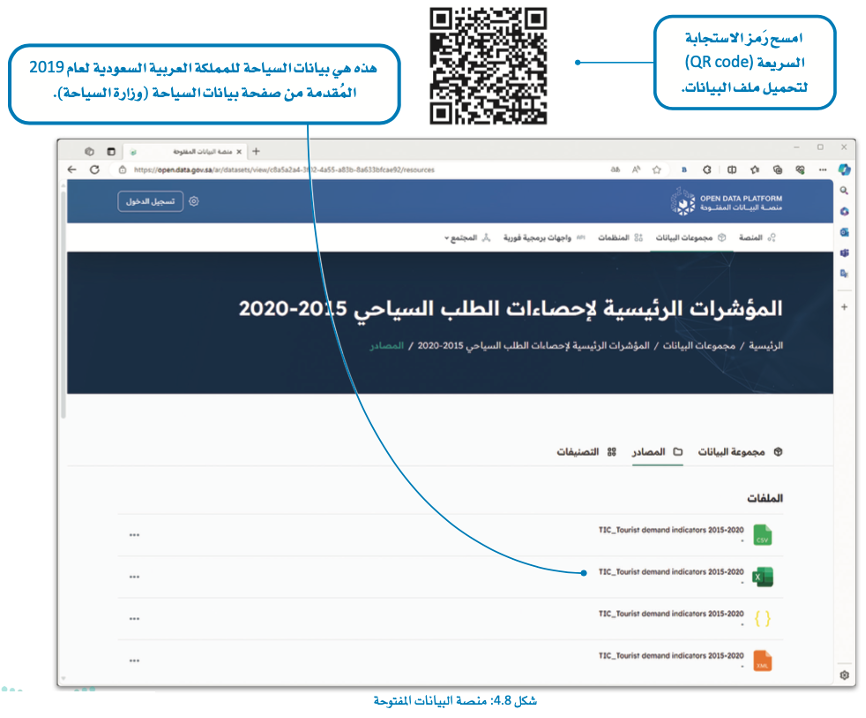The width and height of the screenshot is (866, 718).
Task: Click the orange XML file icon
Action: pyautogui.click(x=763, y=661)
